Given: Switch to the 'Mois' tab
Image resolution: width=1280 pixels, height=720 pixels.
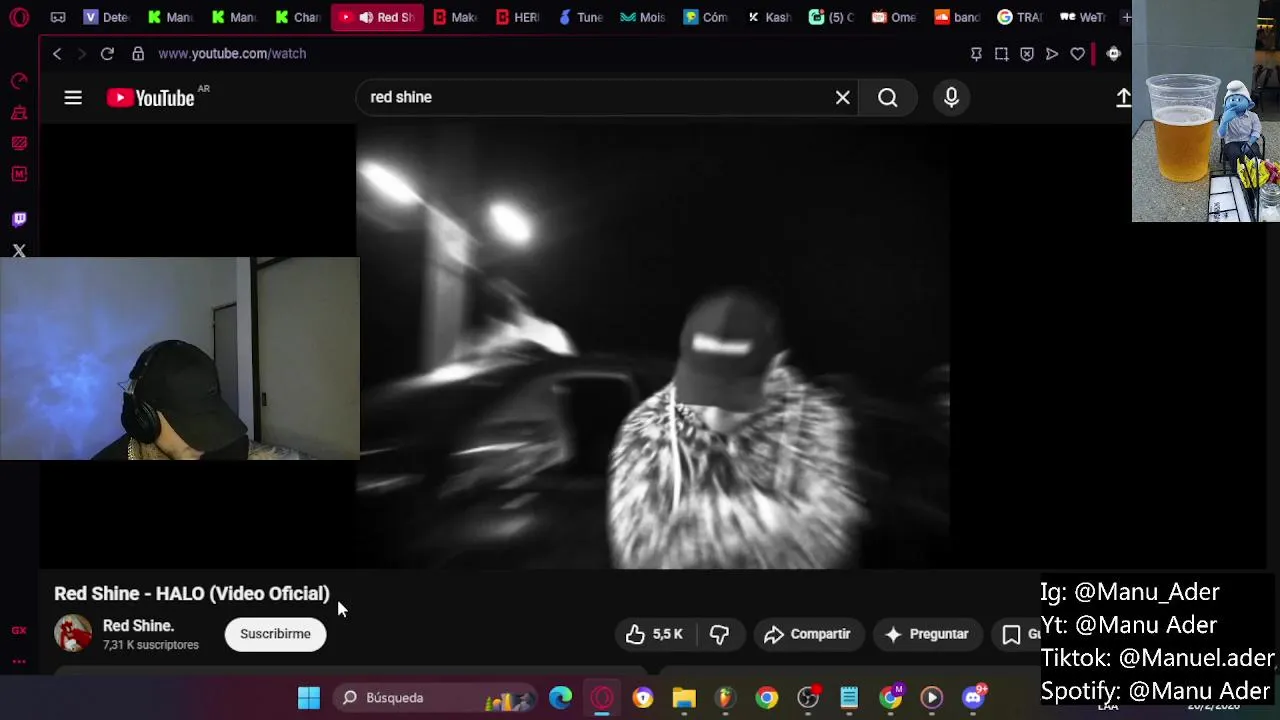Looking at the screenshot, I should (643, 17).
